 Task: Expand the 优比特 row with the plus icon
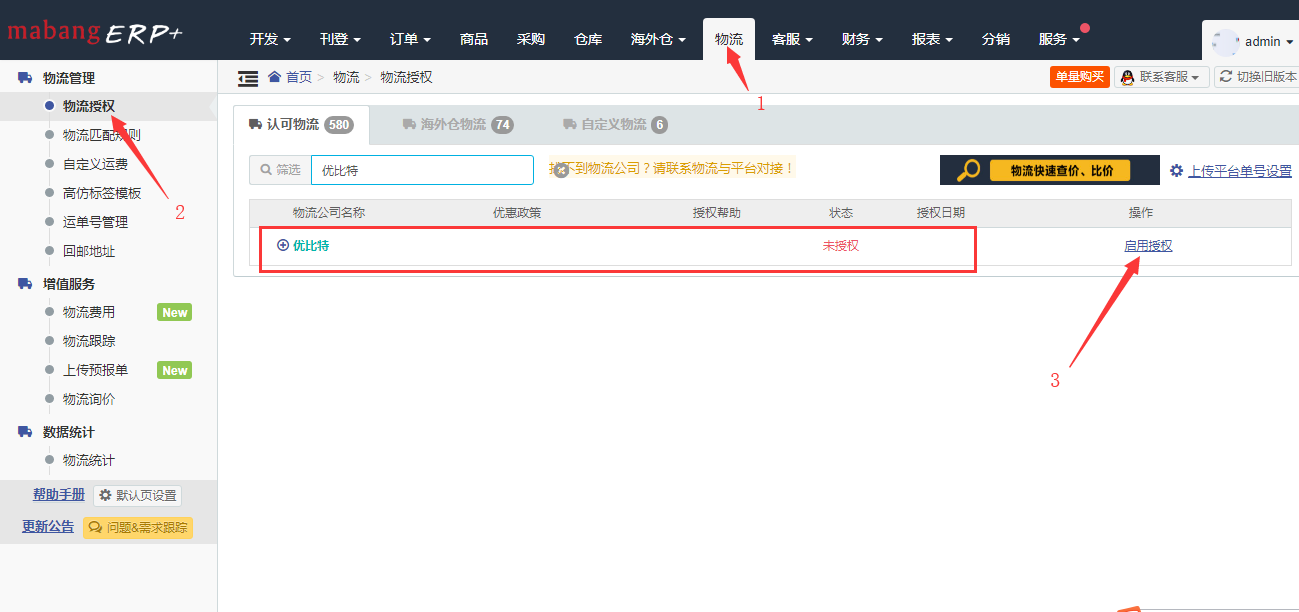[x=283, y=243]
